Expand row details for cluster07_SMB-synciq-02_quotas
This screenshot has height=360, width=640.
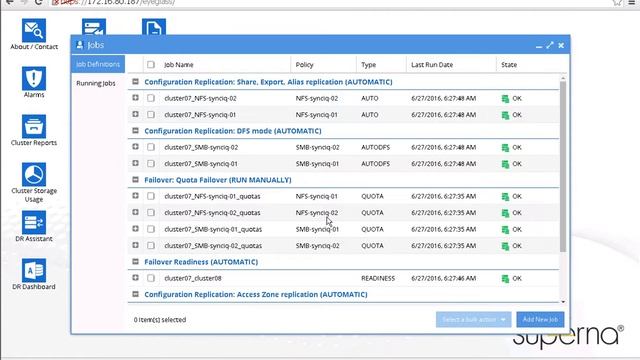pos(136,245)
